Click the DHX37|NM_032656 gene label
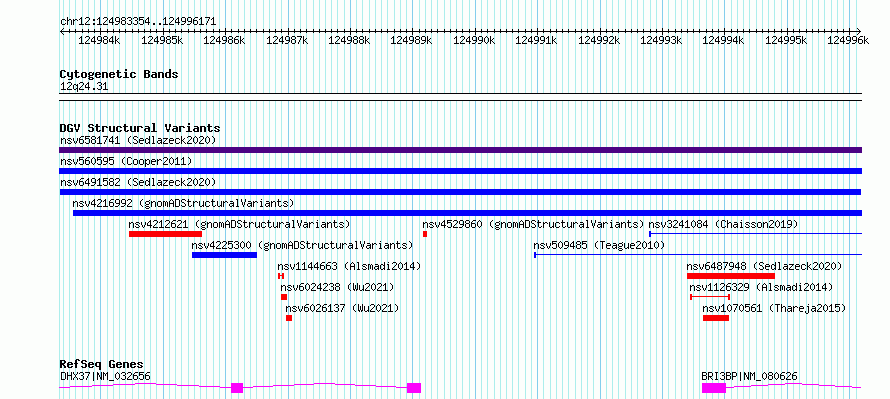890x399 pixels. click(105, 376)
